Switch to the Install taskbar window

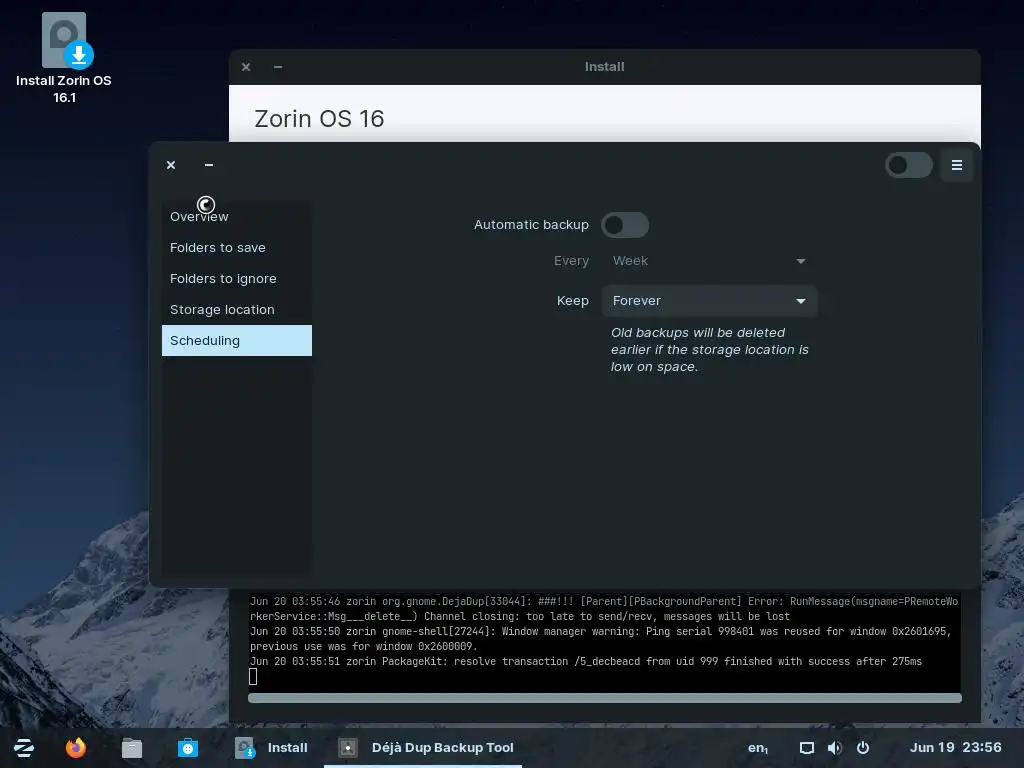(x=272, y=748)
